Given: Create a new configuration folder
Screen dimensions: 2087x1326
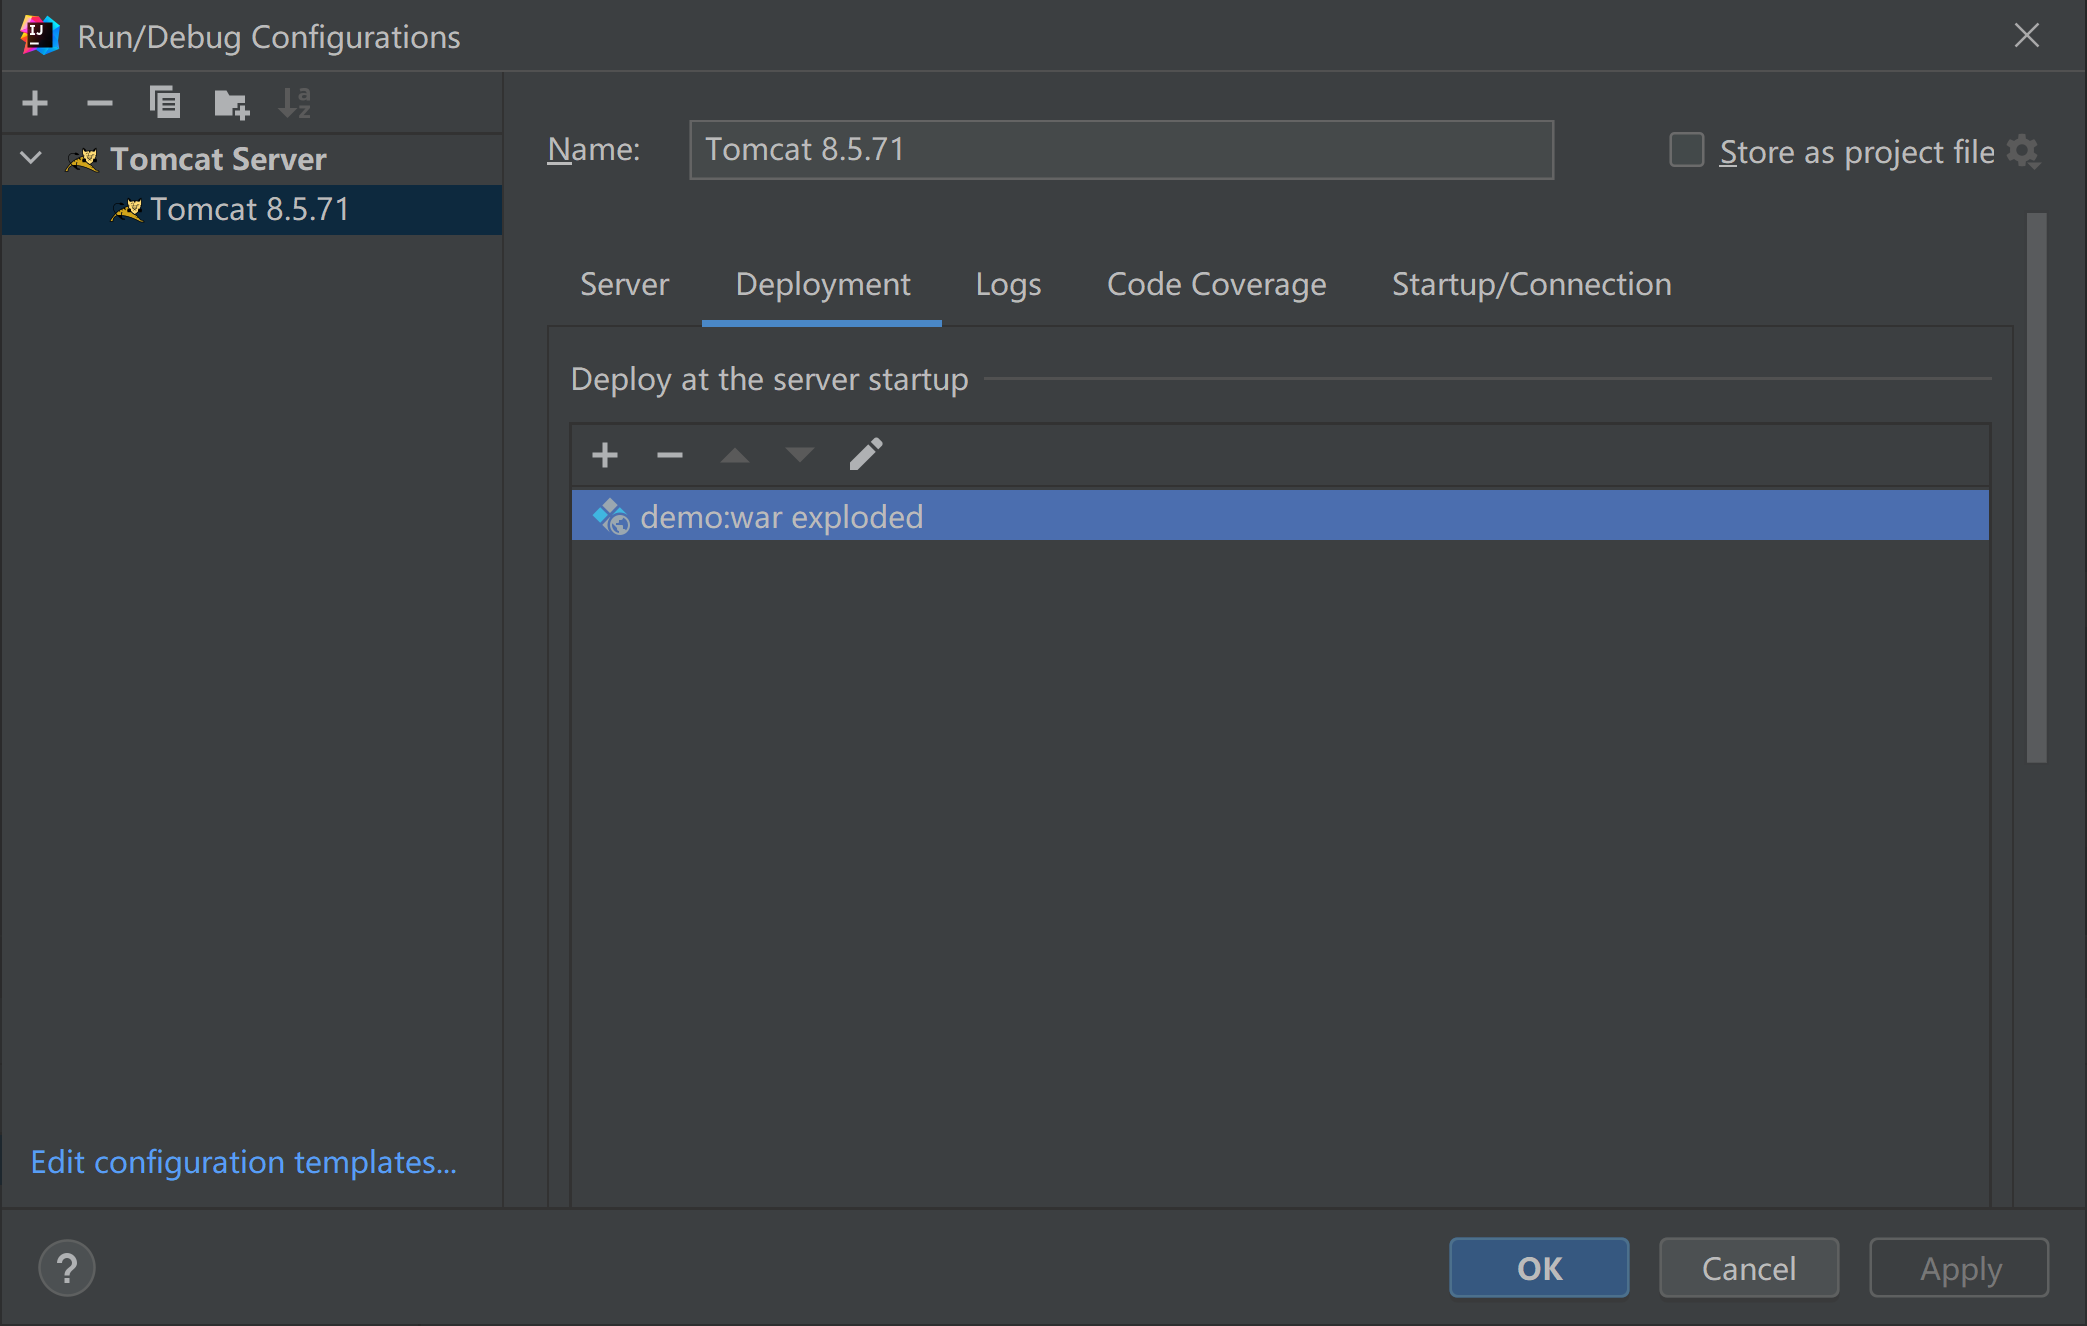Looking at the screenshot, I should click(x=231, y=103).
